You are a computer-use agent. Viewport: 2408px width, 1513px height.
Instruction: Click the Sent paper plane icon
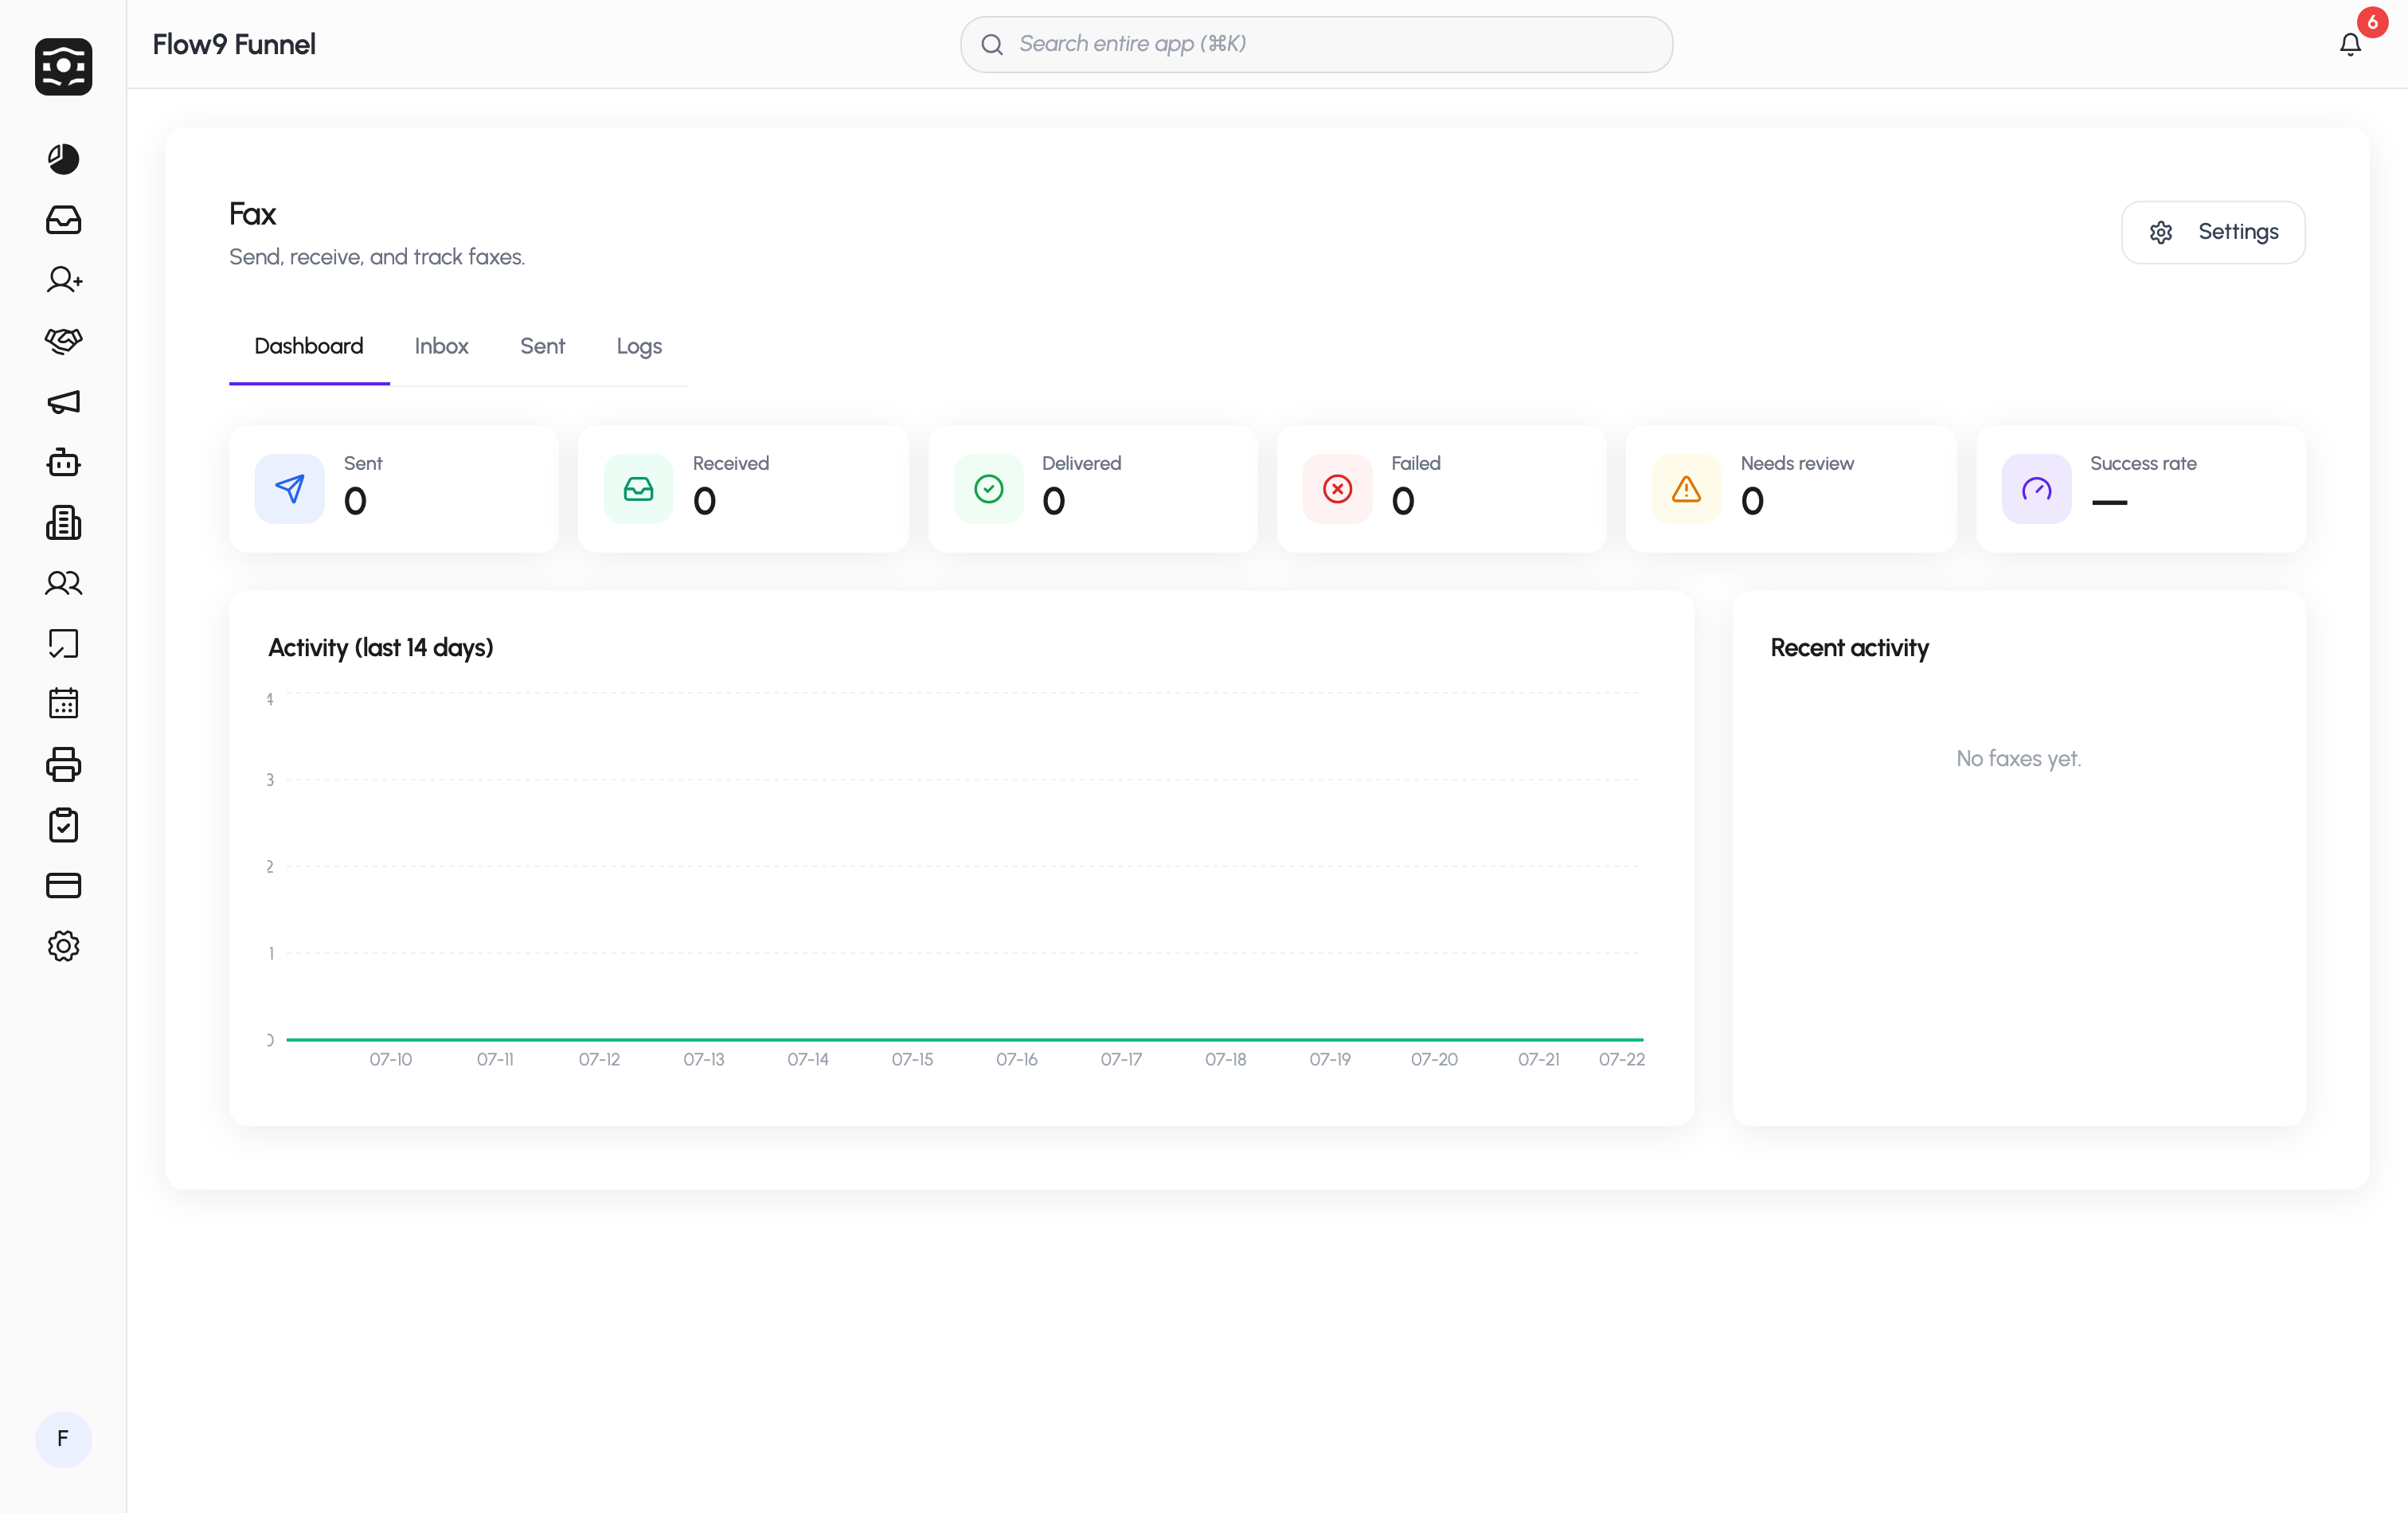point(289,489)
